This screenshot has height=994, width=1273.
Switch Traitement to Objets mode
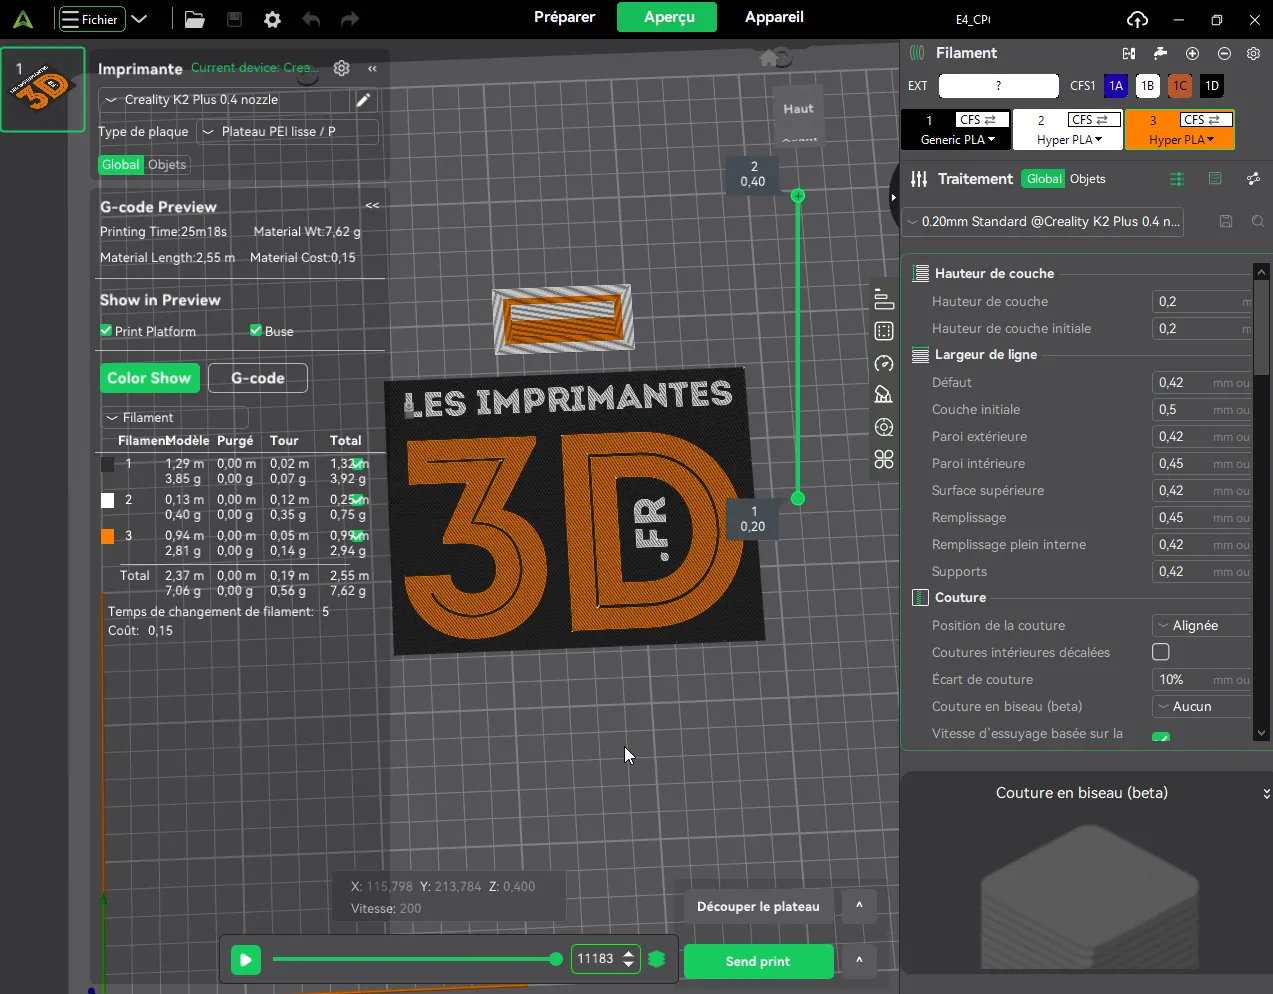click(x=1088, y=179)
